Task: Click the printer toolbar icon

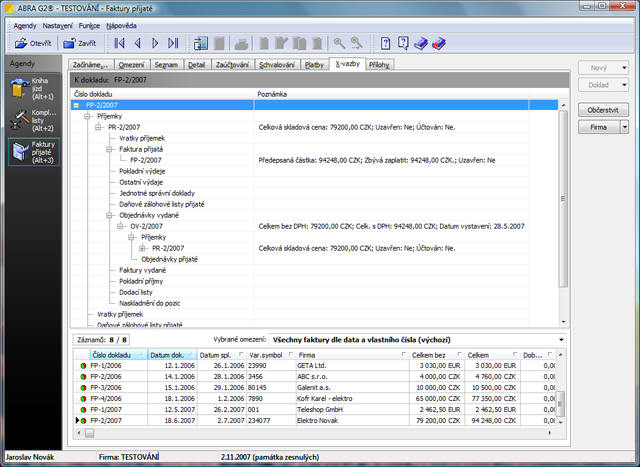Action: point(241,44)
